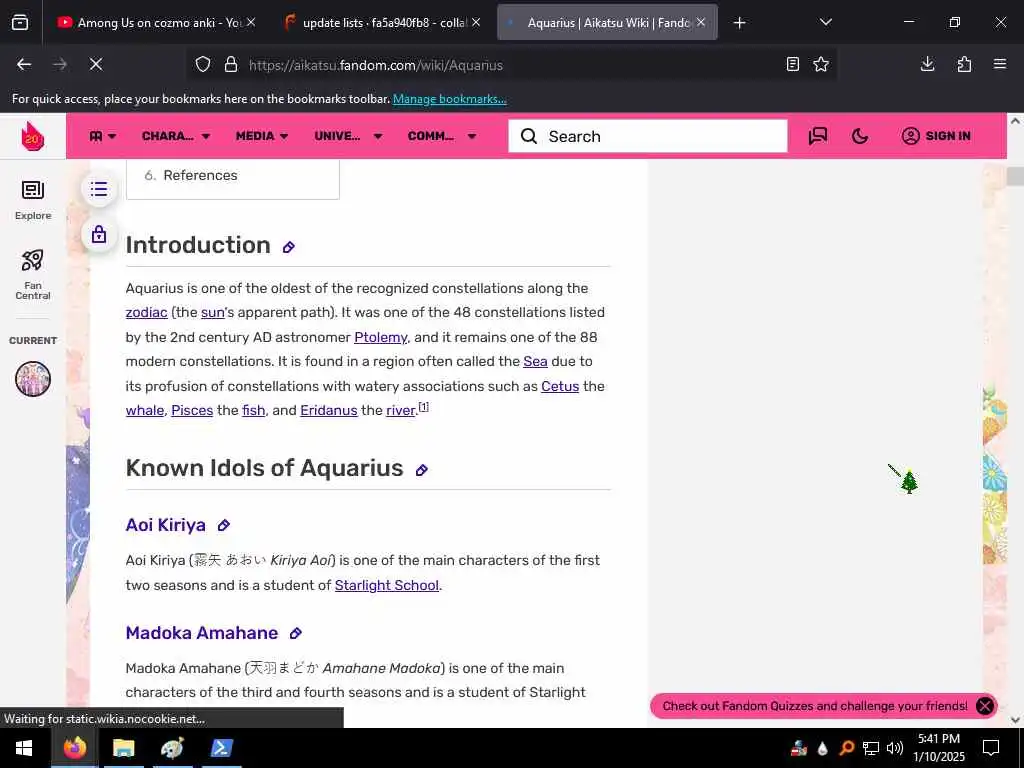Dismiss the Fandom Quizzes banner

pyautogui.click(x=985, y=706)
